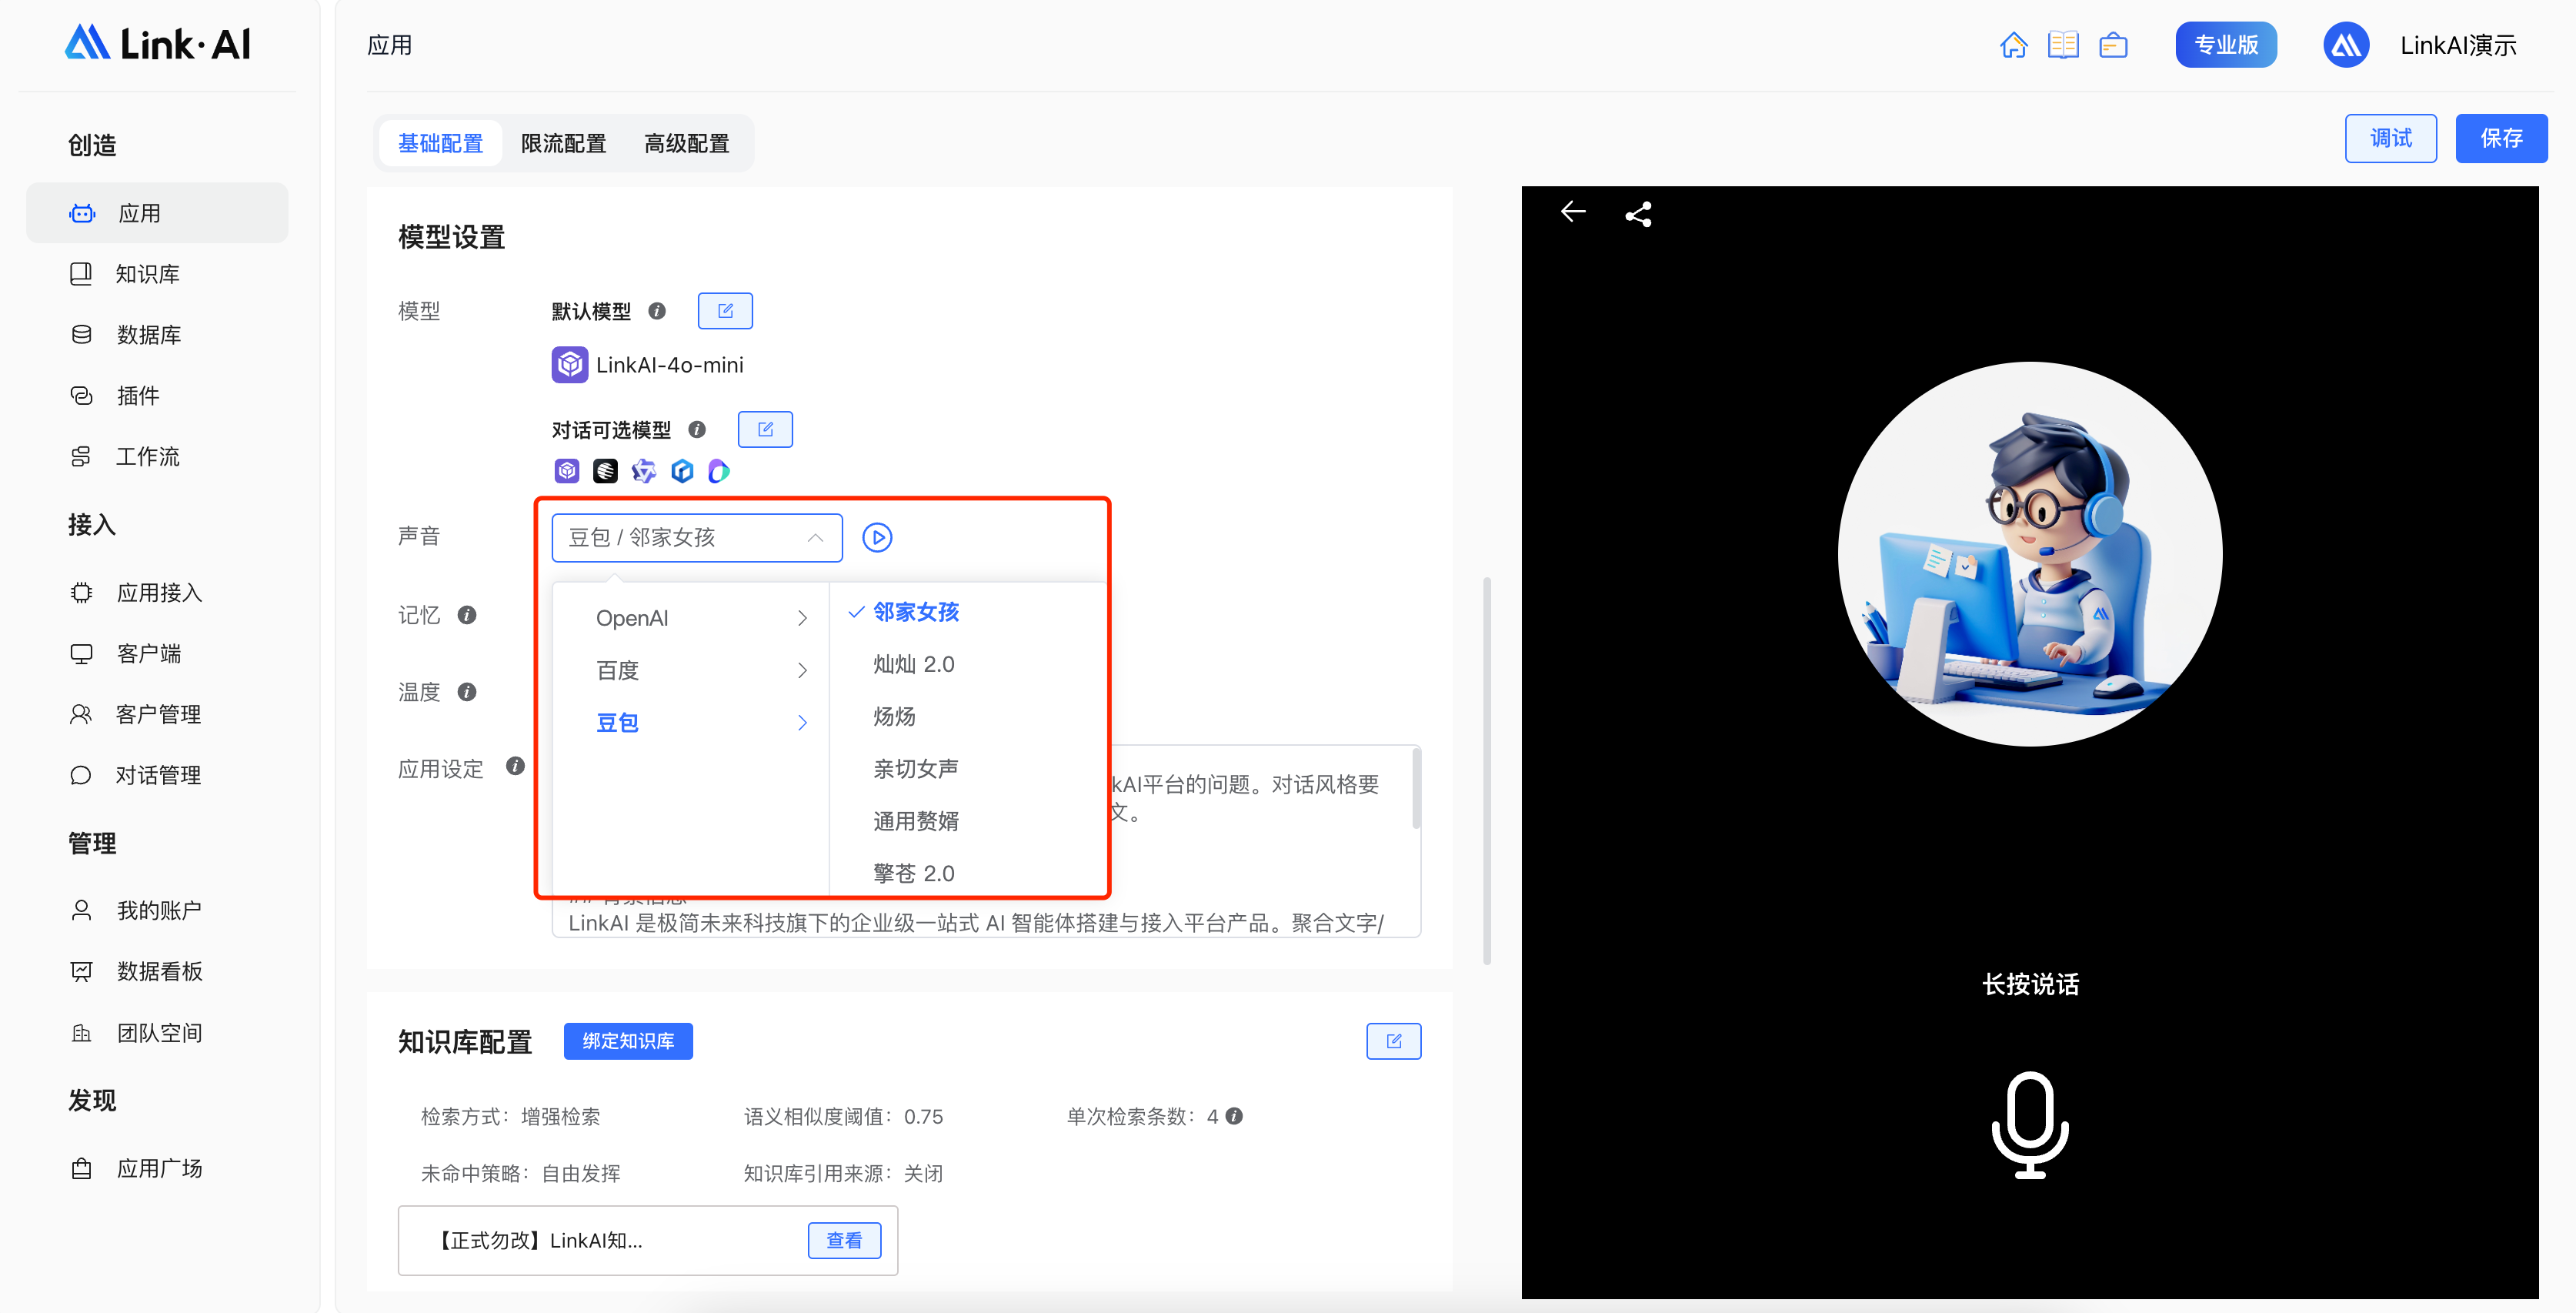Click the home icon in top bar
This screenshot has width=2576, height=1313.
click(x=2013, y=45)
